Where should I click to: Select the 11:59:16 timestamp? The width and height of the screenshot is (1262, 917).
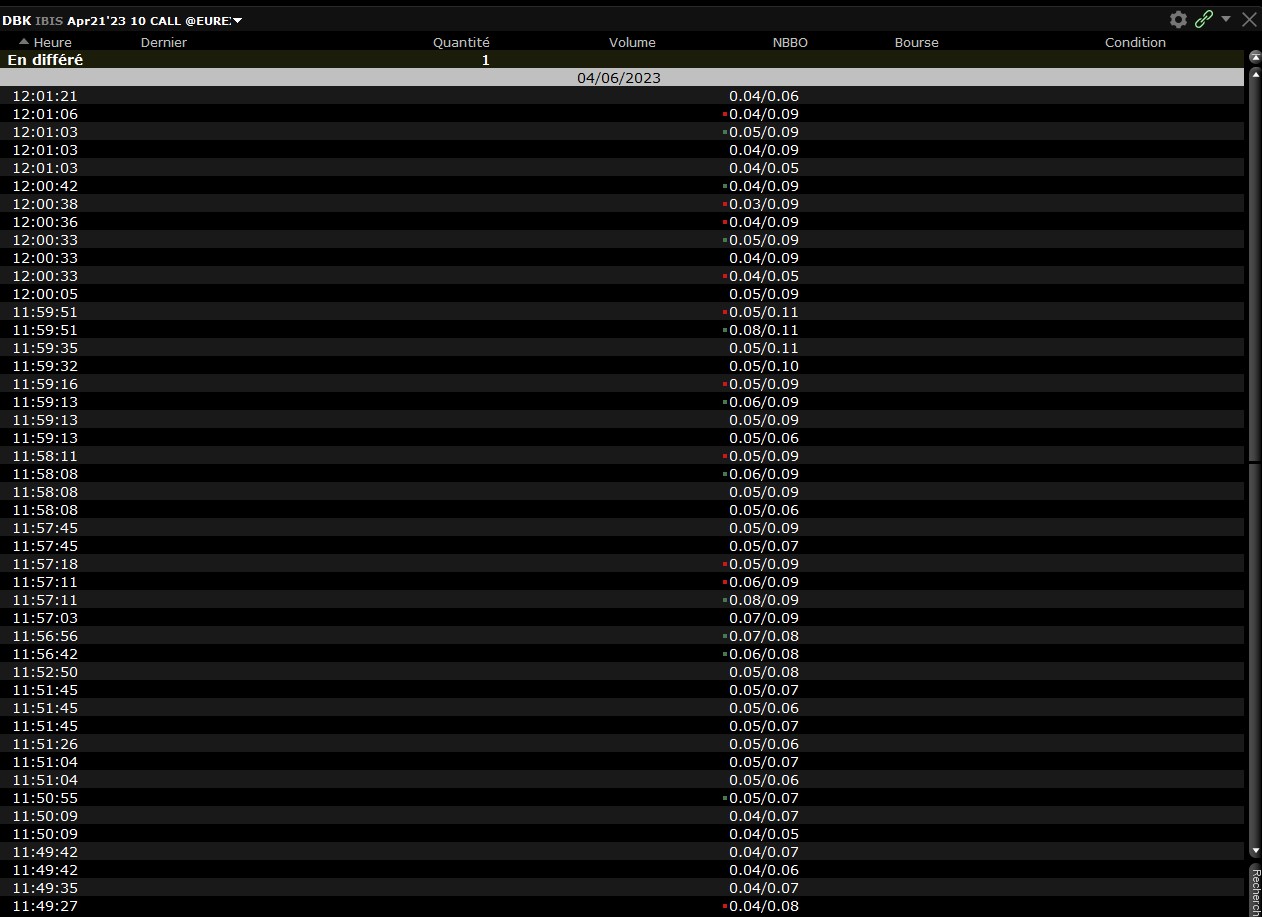click(45, 384)
